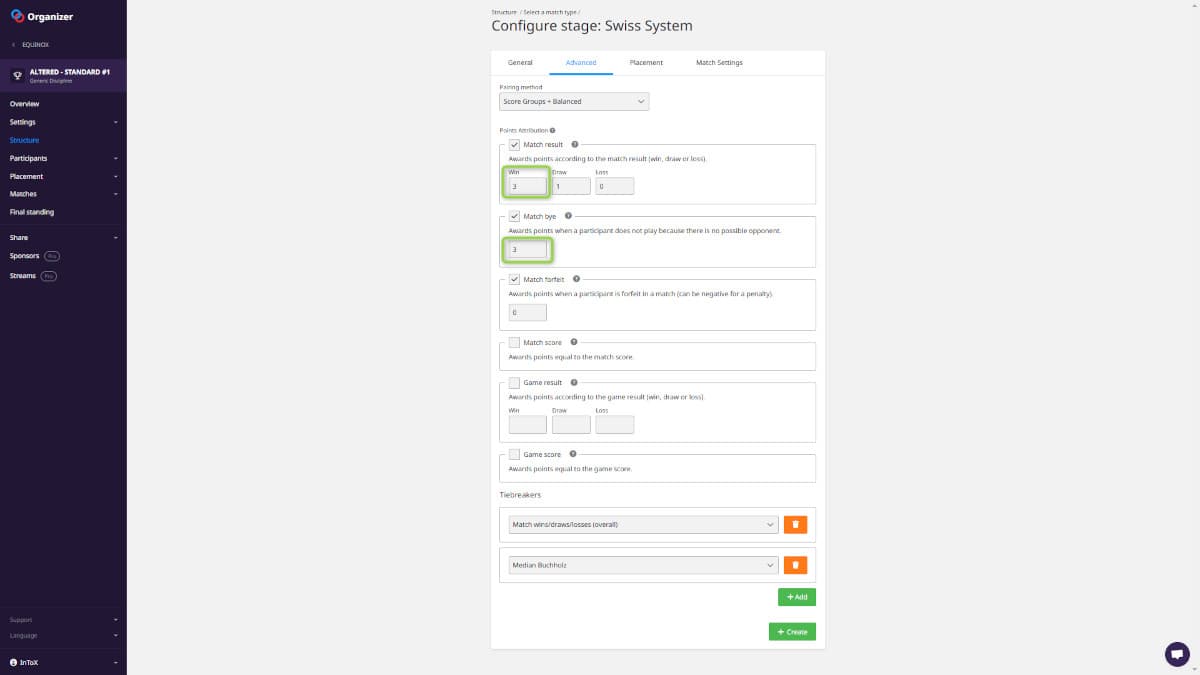
Task: Open the Match Settings tab
Action: coord(719,63)
